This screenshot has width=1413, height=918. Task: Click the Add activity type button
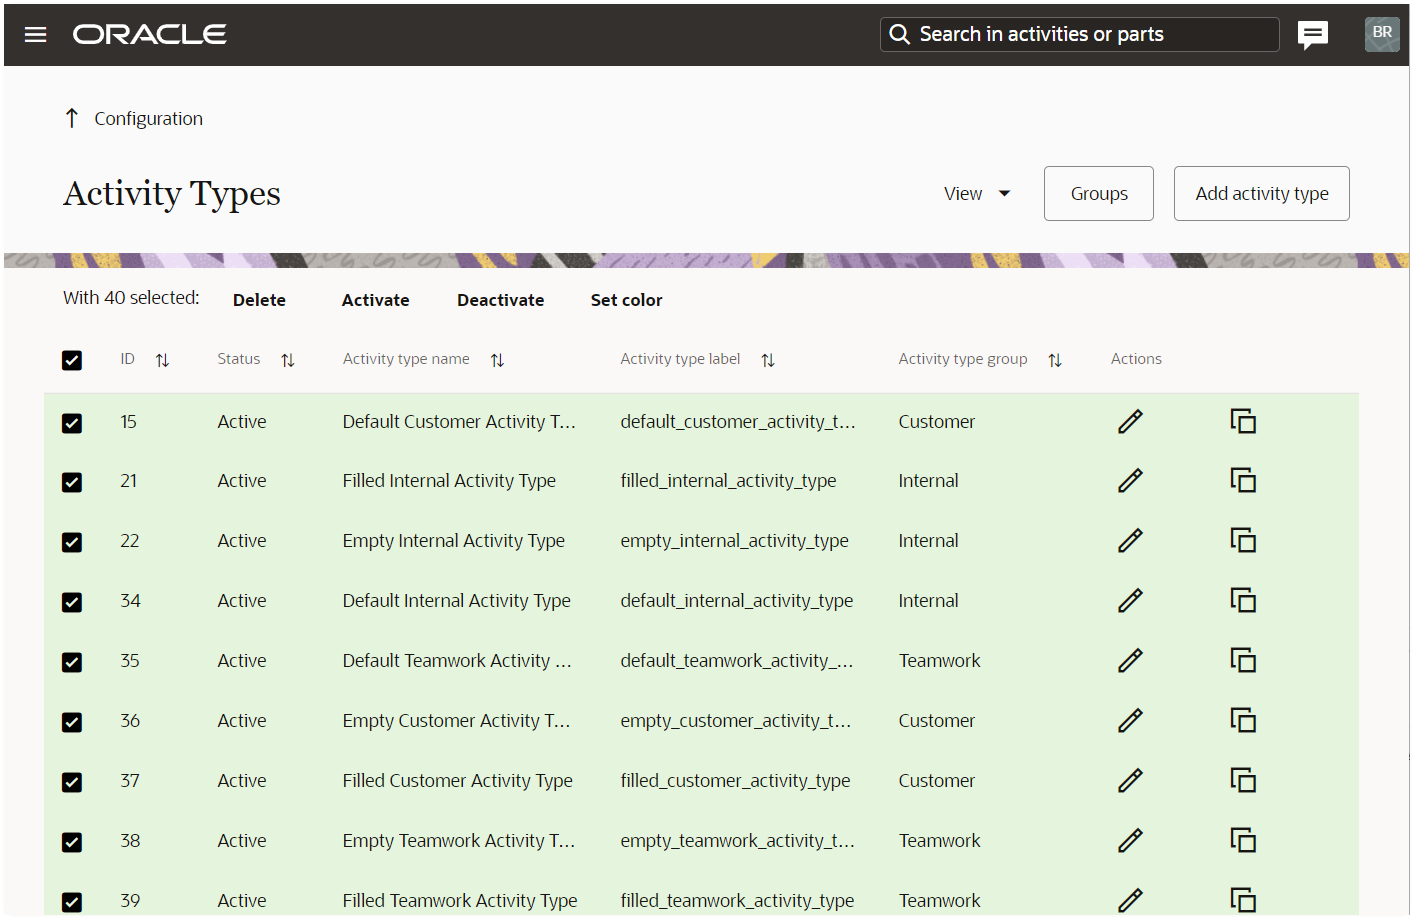click(1261, 194)
